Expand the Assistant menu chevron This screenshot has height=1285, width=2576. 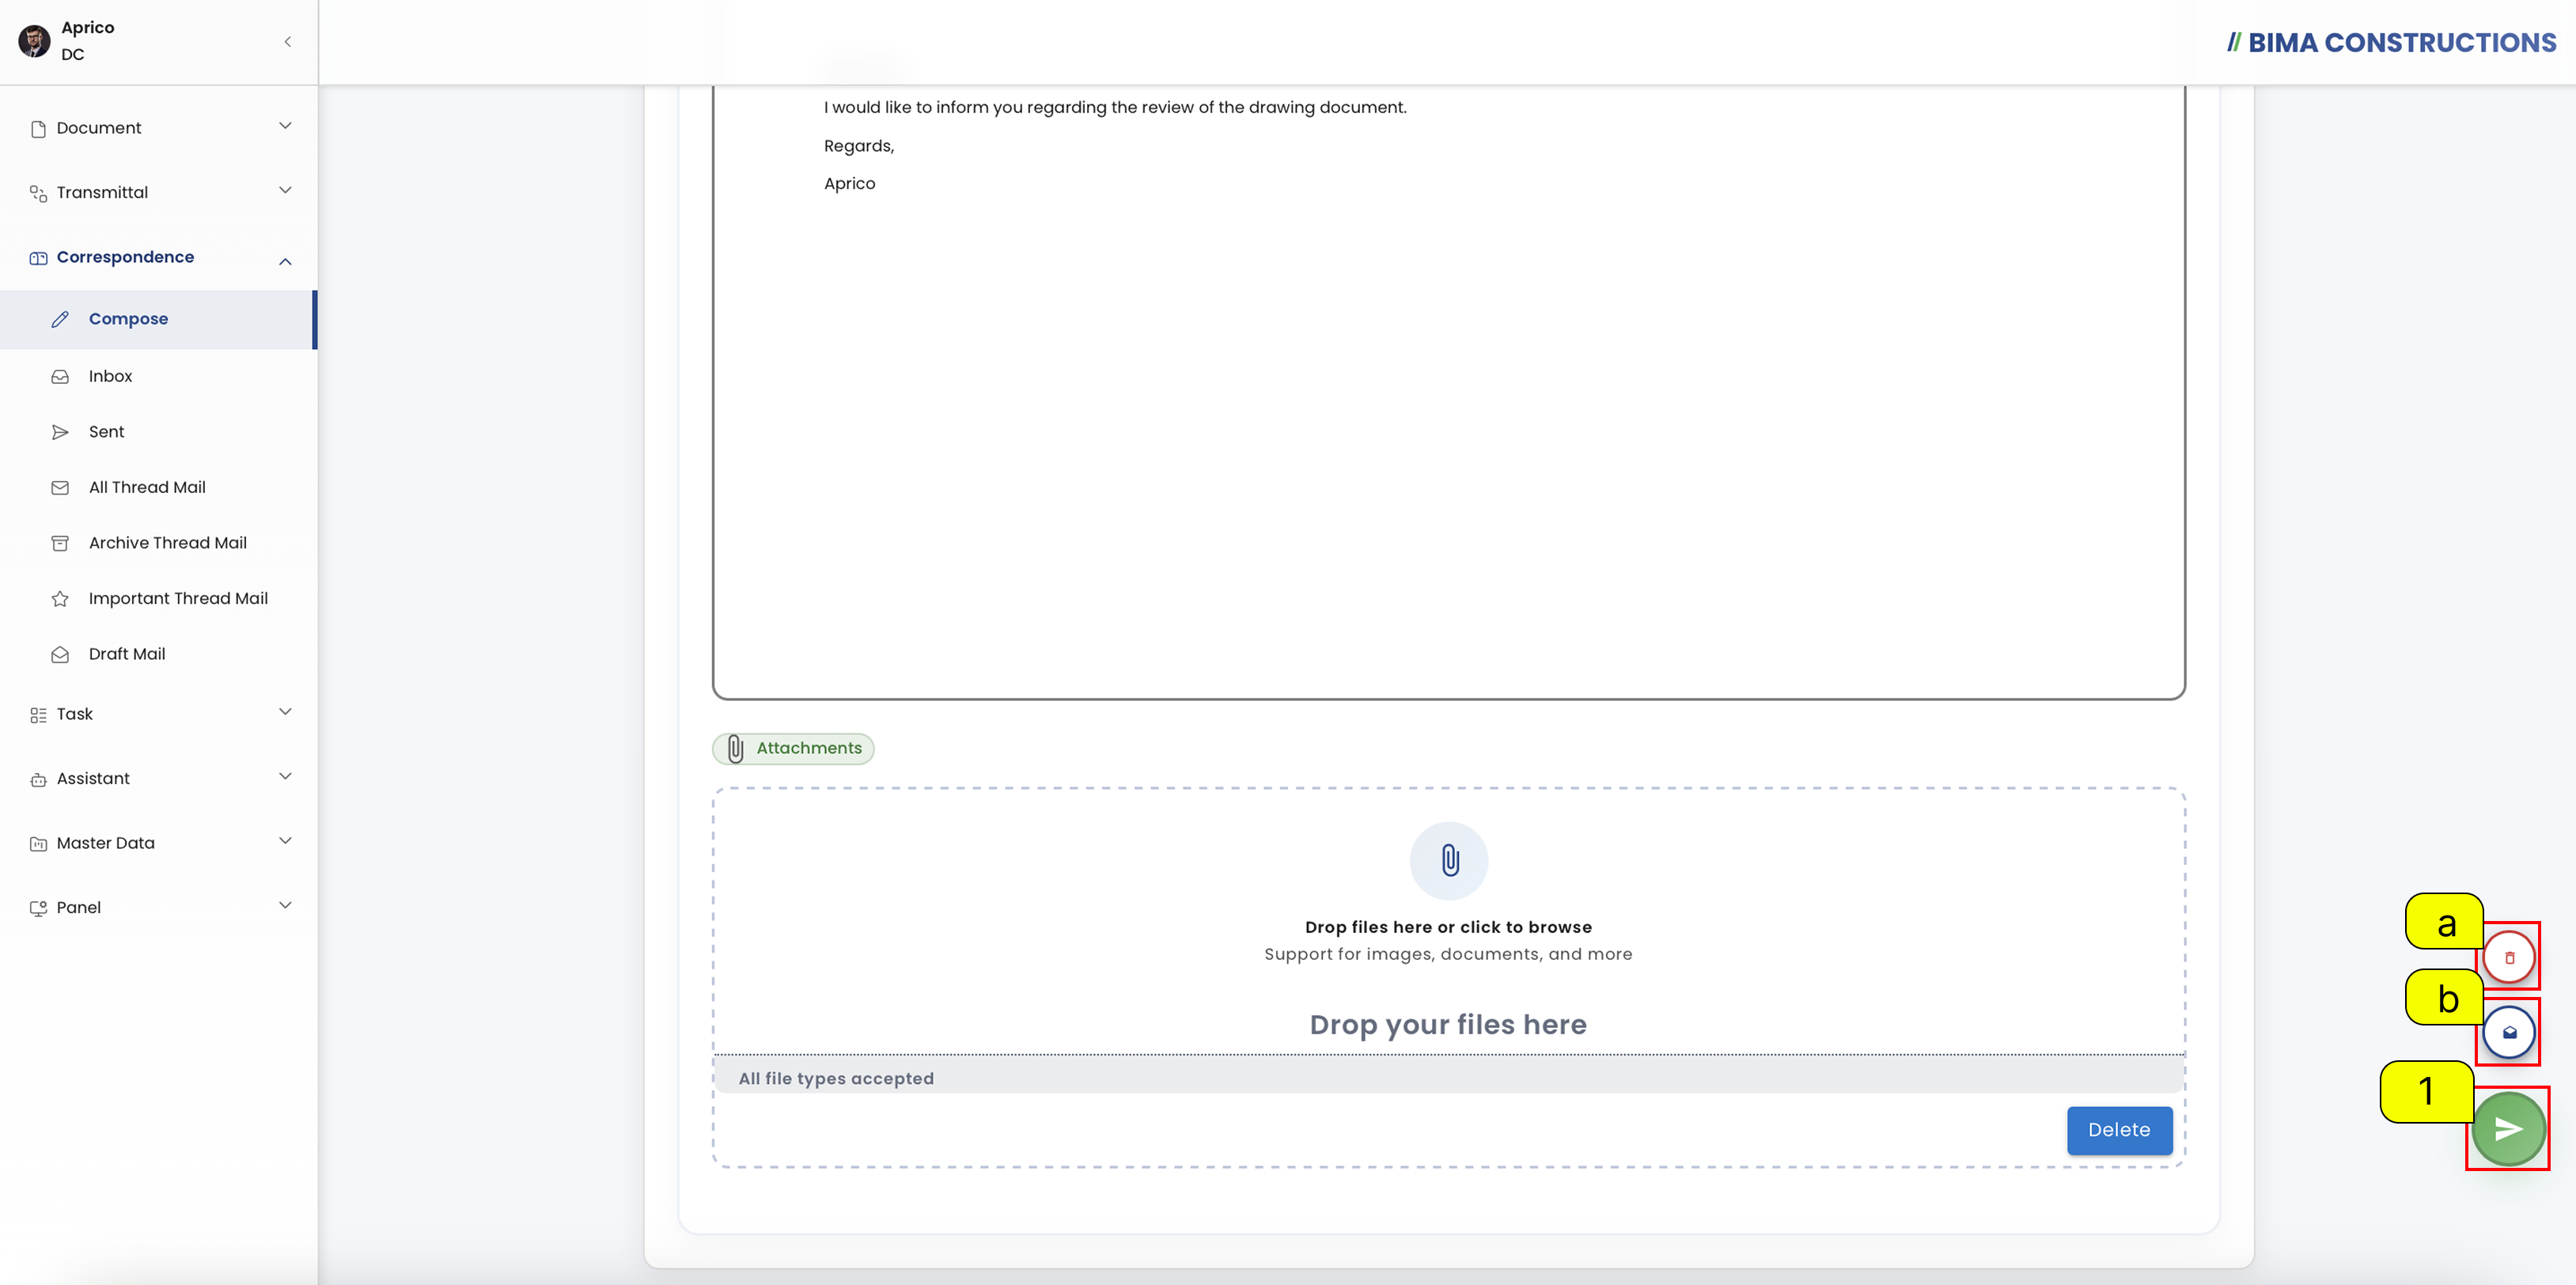click(285, 776)
